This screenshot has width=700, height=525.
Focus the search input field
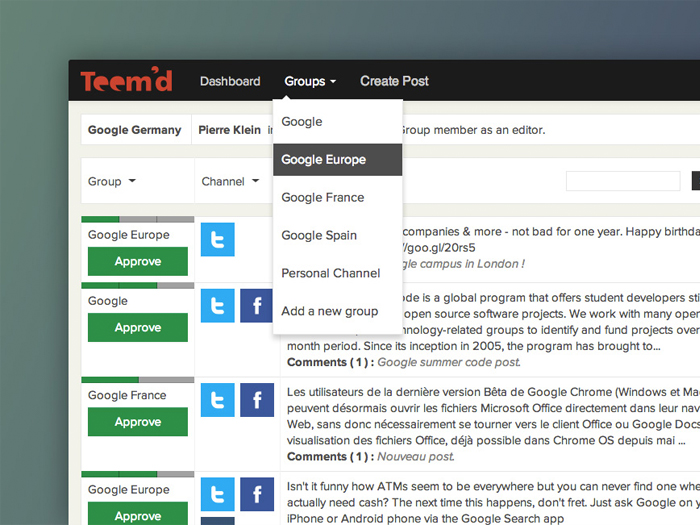point(623,181)
